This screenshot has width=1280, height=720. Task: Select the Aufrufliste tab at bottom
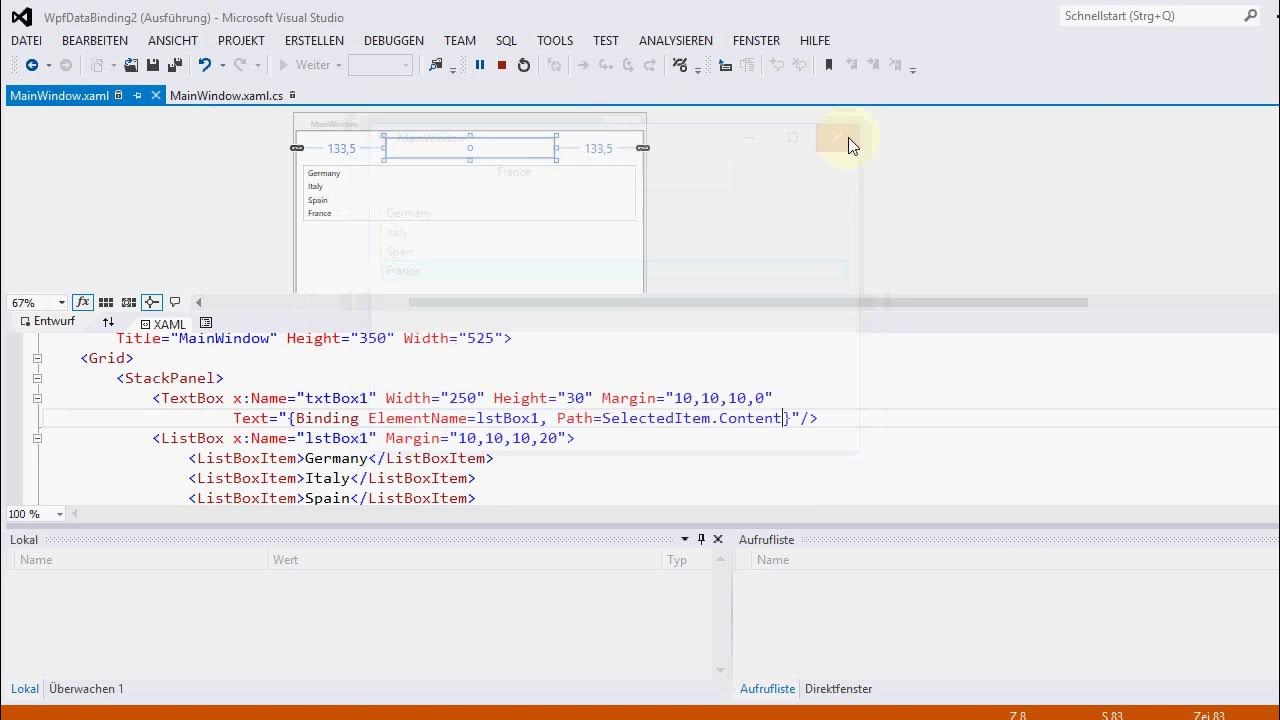pyautogui.click(x=767, y=689)
